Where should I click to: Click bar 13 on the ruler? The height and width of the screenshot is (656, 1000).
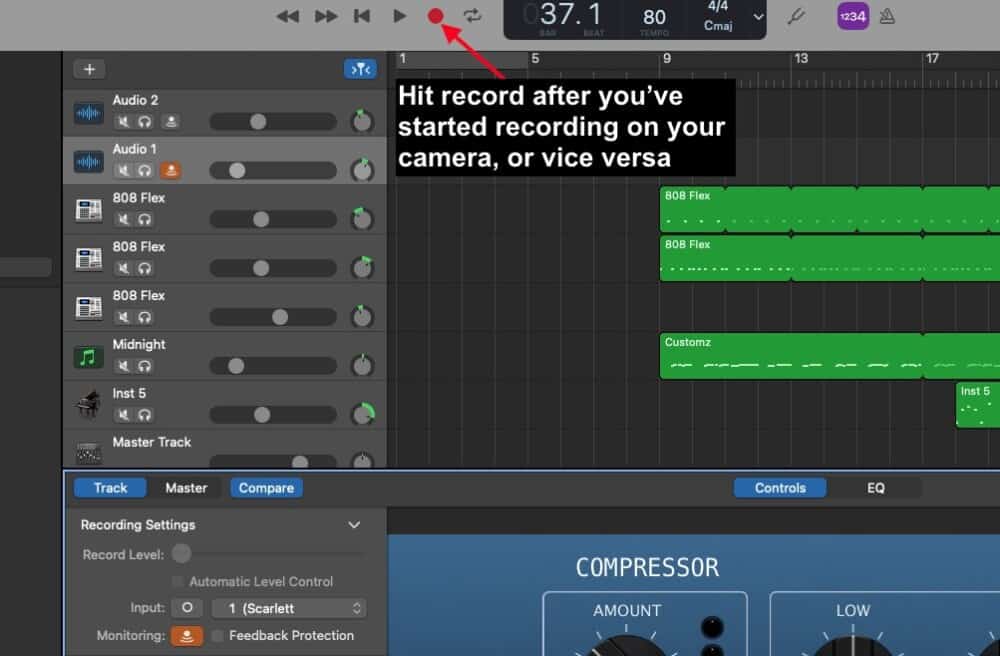801,59
